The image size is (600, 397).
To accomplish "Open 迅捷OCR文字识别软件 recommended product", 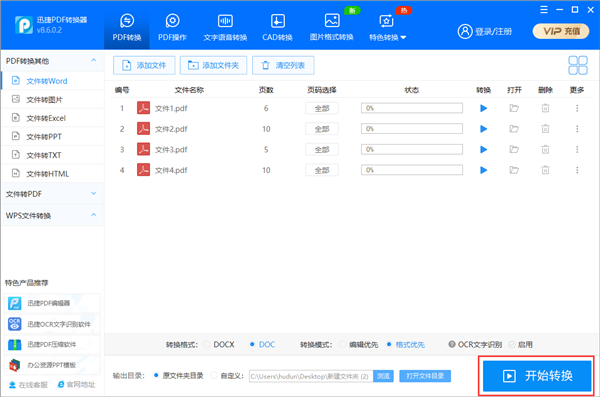I will click(x=52, y=324).
